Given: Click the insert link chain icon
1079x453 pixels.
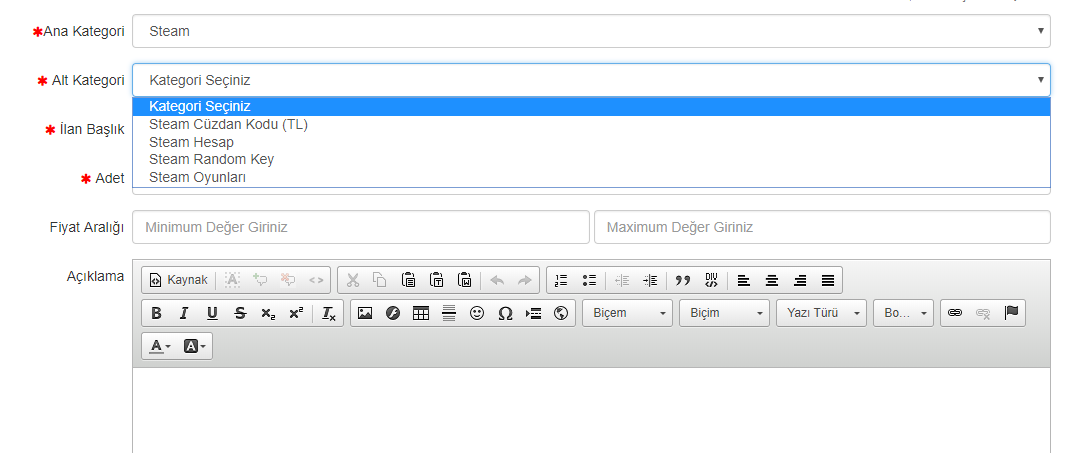Looking at the screenshot, I should [x=954, y=313].
